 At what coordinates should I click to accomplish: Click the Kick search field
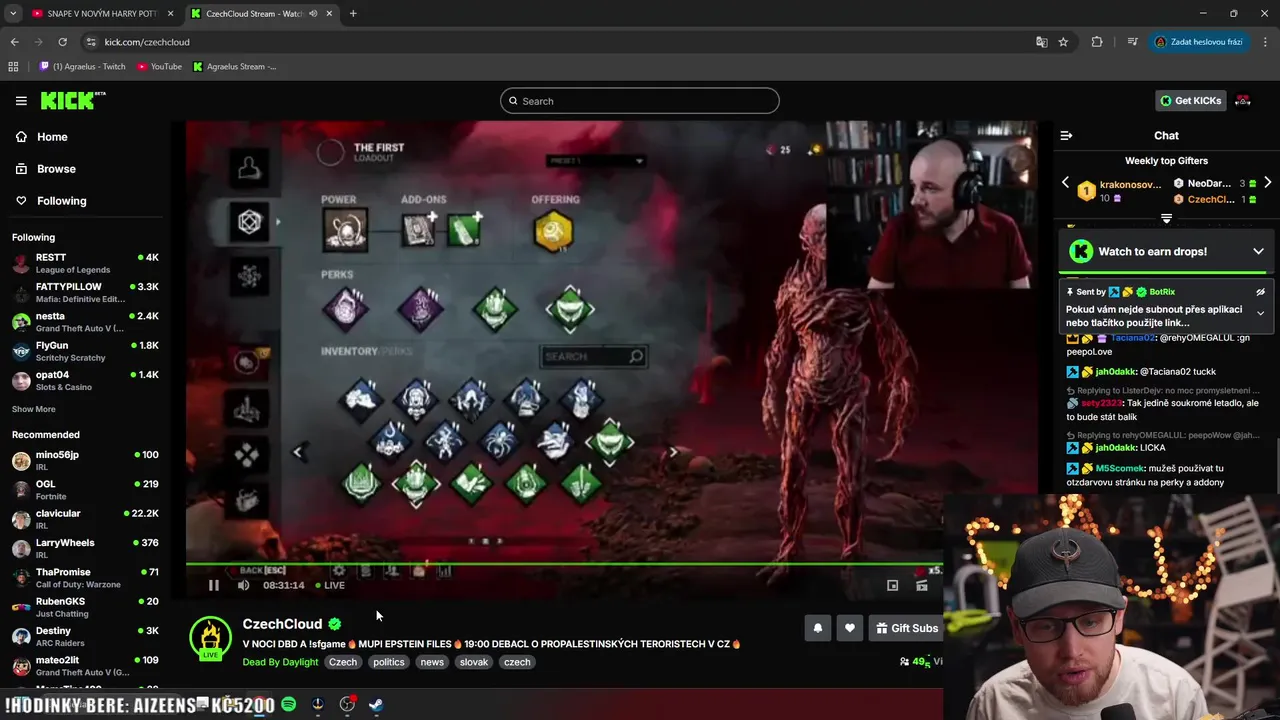coord(640,101)
